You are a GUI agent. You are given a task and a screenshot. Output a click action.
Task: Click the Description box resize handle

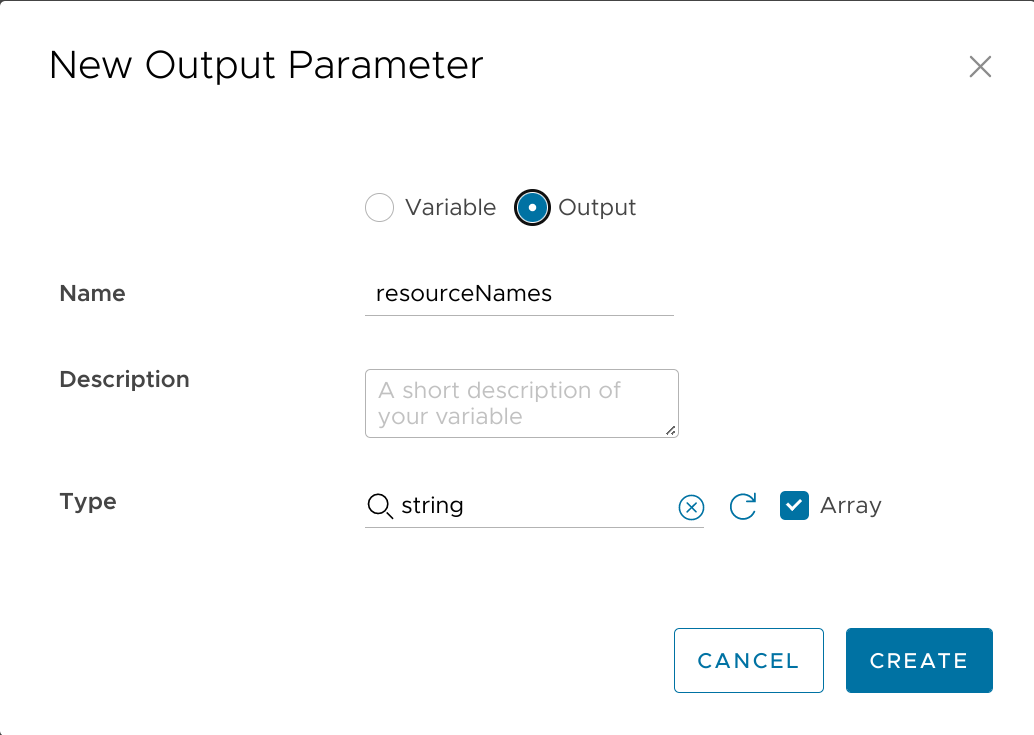point(670,430)
